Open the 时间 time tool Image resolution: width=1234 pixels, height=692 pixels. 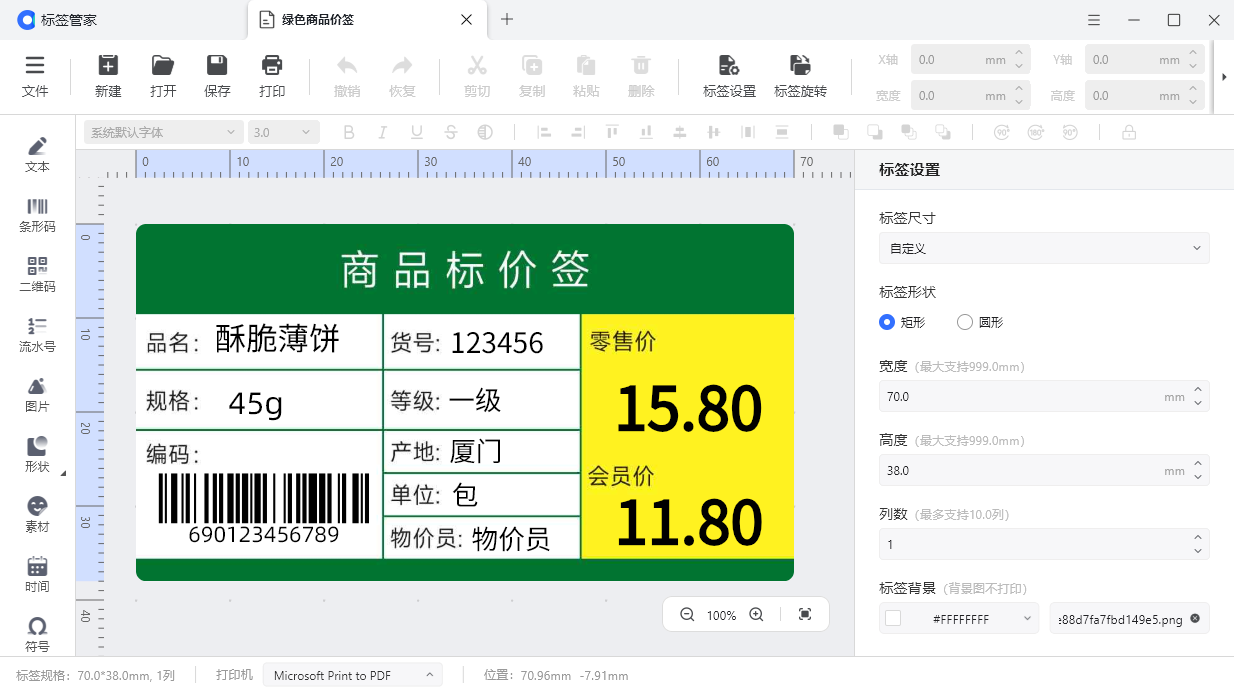[37, 572]
